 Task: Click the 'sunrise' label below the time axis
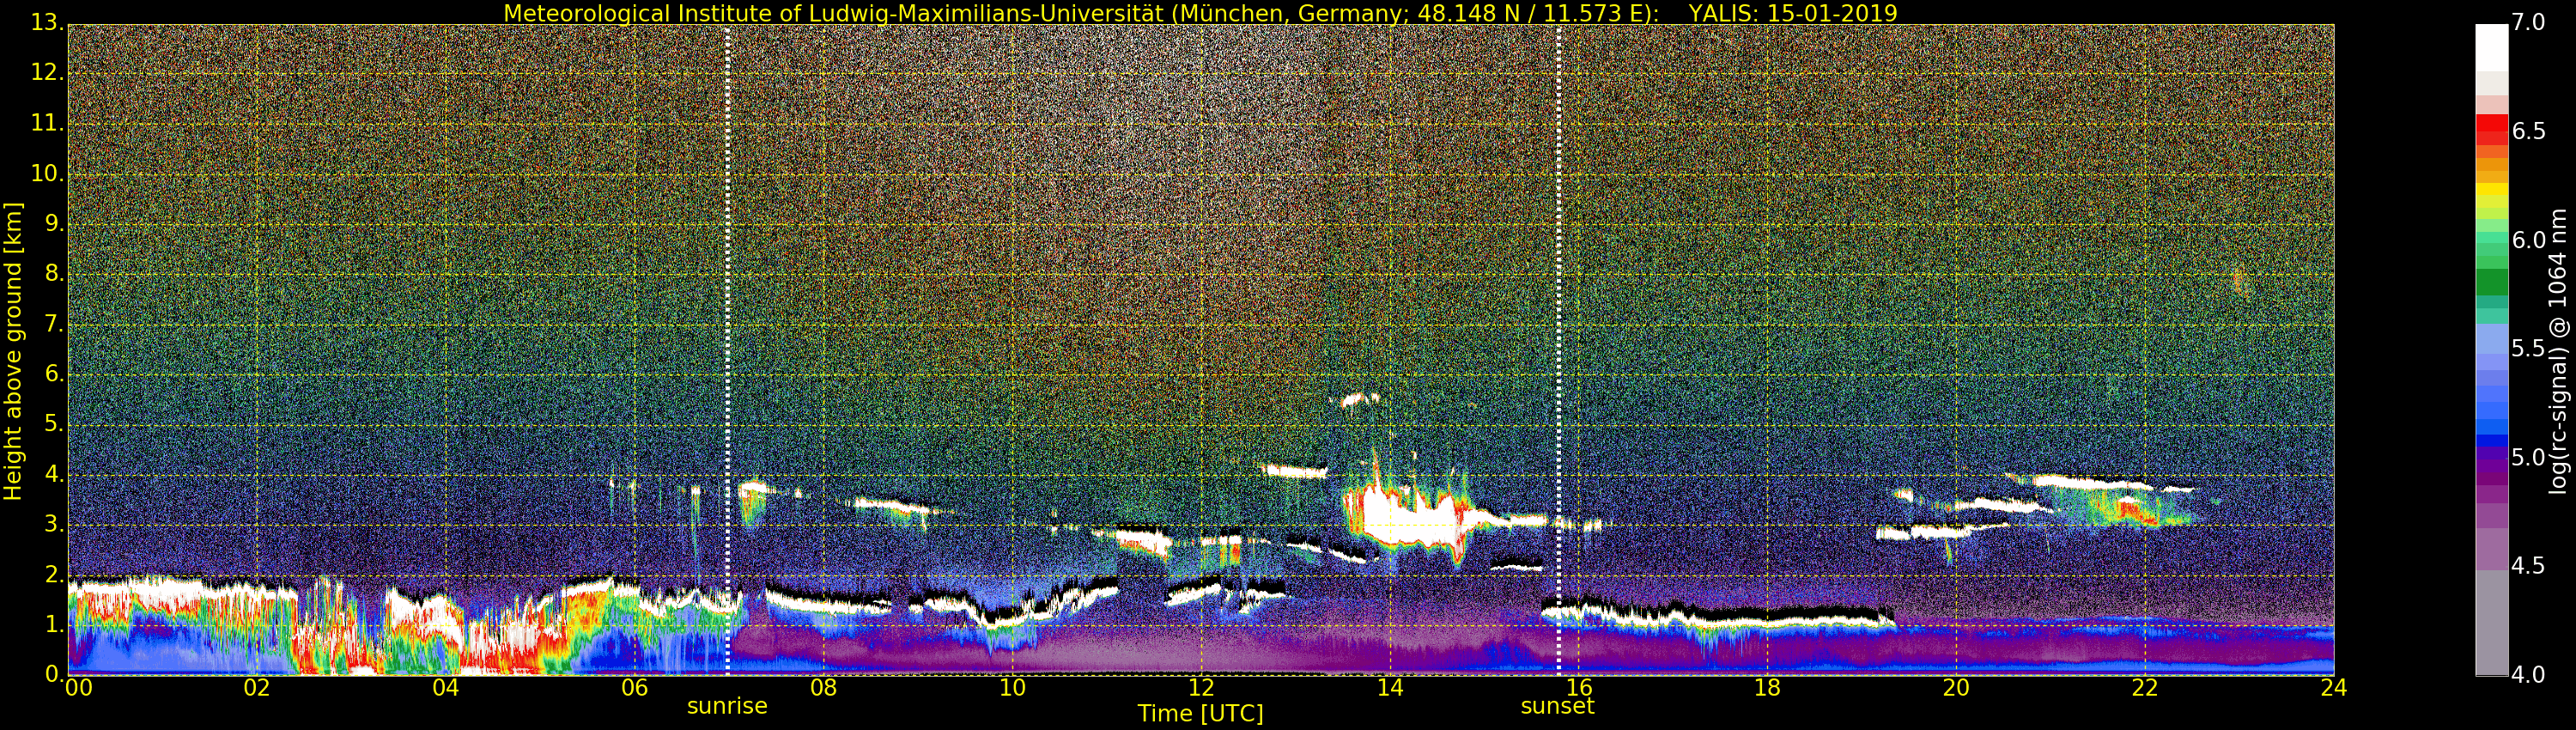727,706
